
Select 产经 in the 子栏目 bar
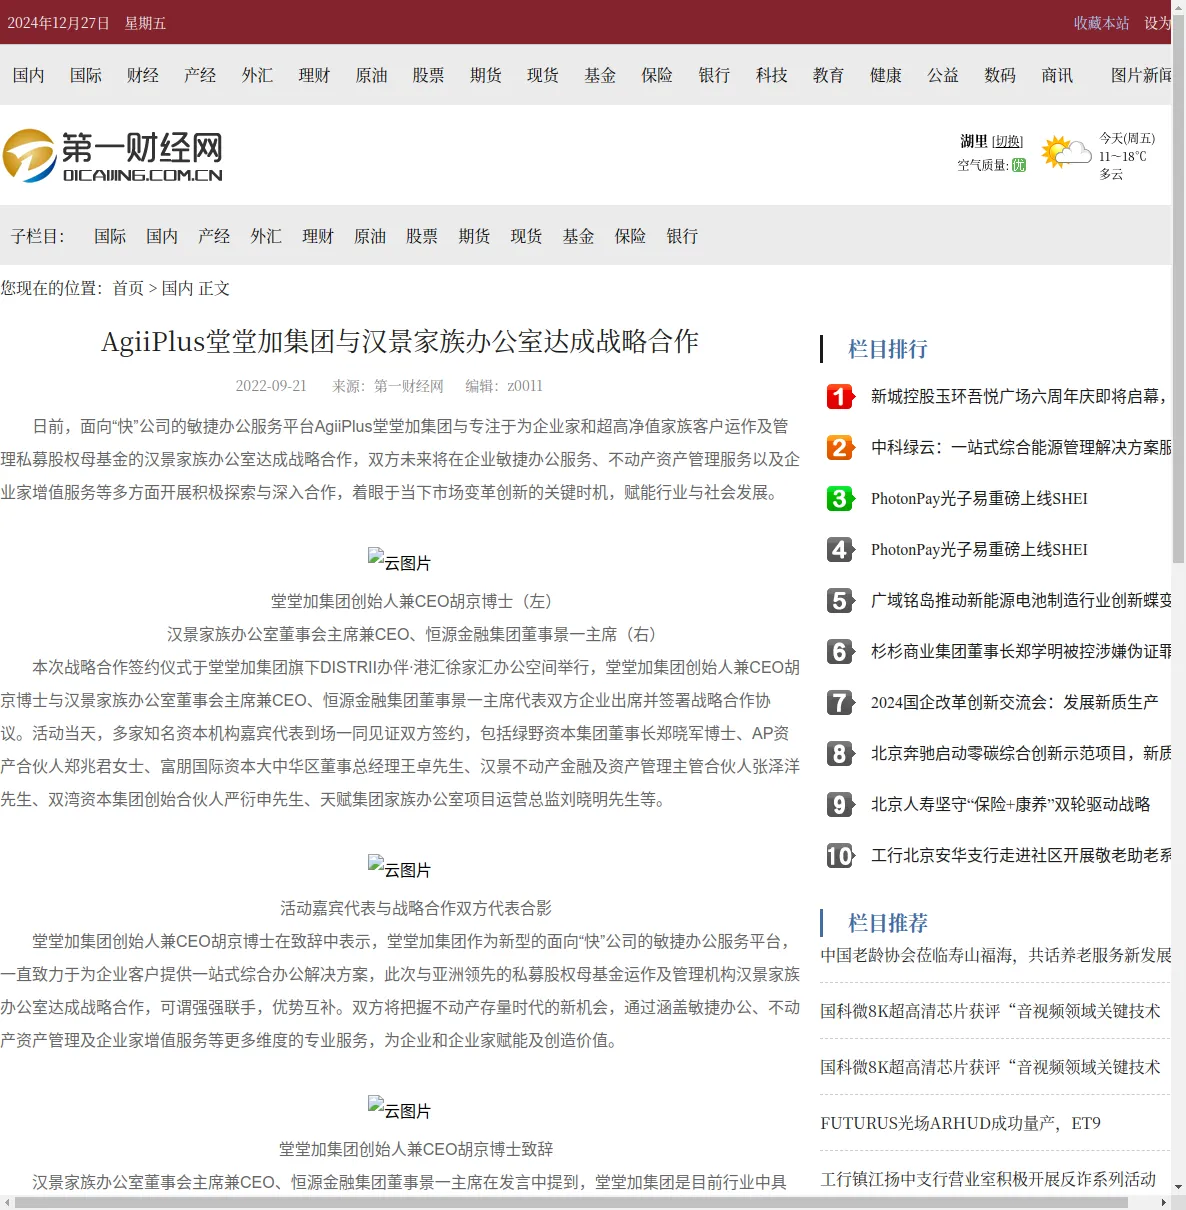pos(214,236)
